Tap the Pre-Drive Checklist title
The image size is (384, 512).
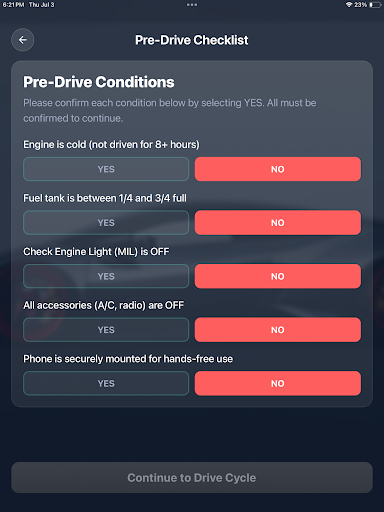click(192, 40)
